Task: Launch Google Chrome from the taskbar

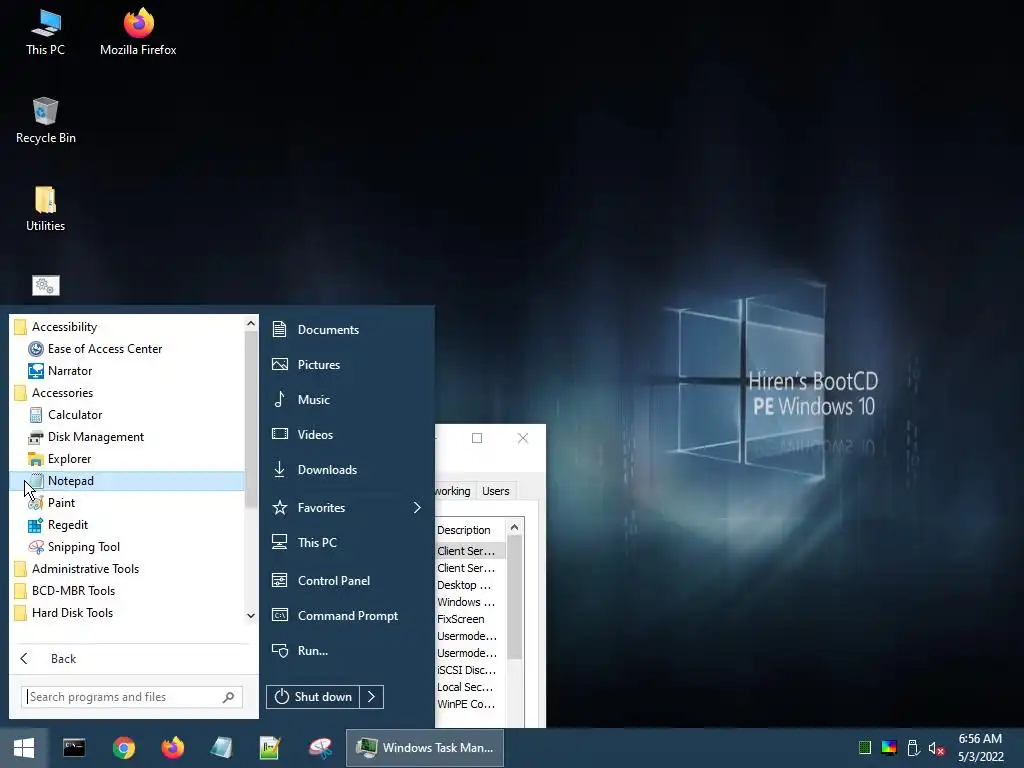Action: point(123,748)
